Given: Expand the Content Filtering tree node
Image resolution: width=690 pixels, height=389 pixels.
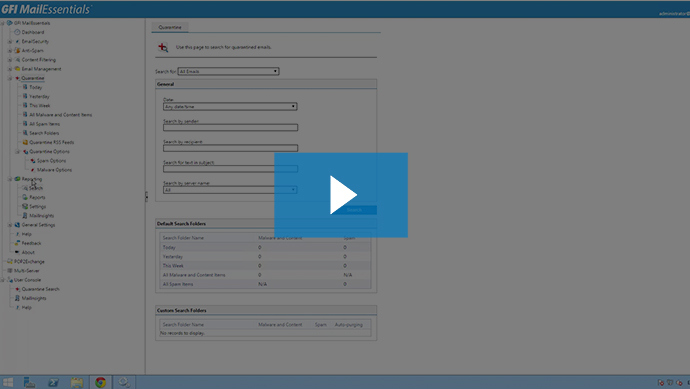Looking at the screenshot, I should tap(10, 60).
